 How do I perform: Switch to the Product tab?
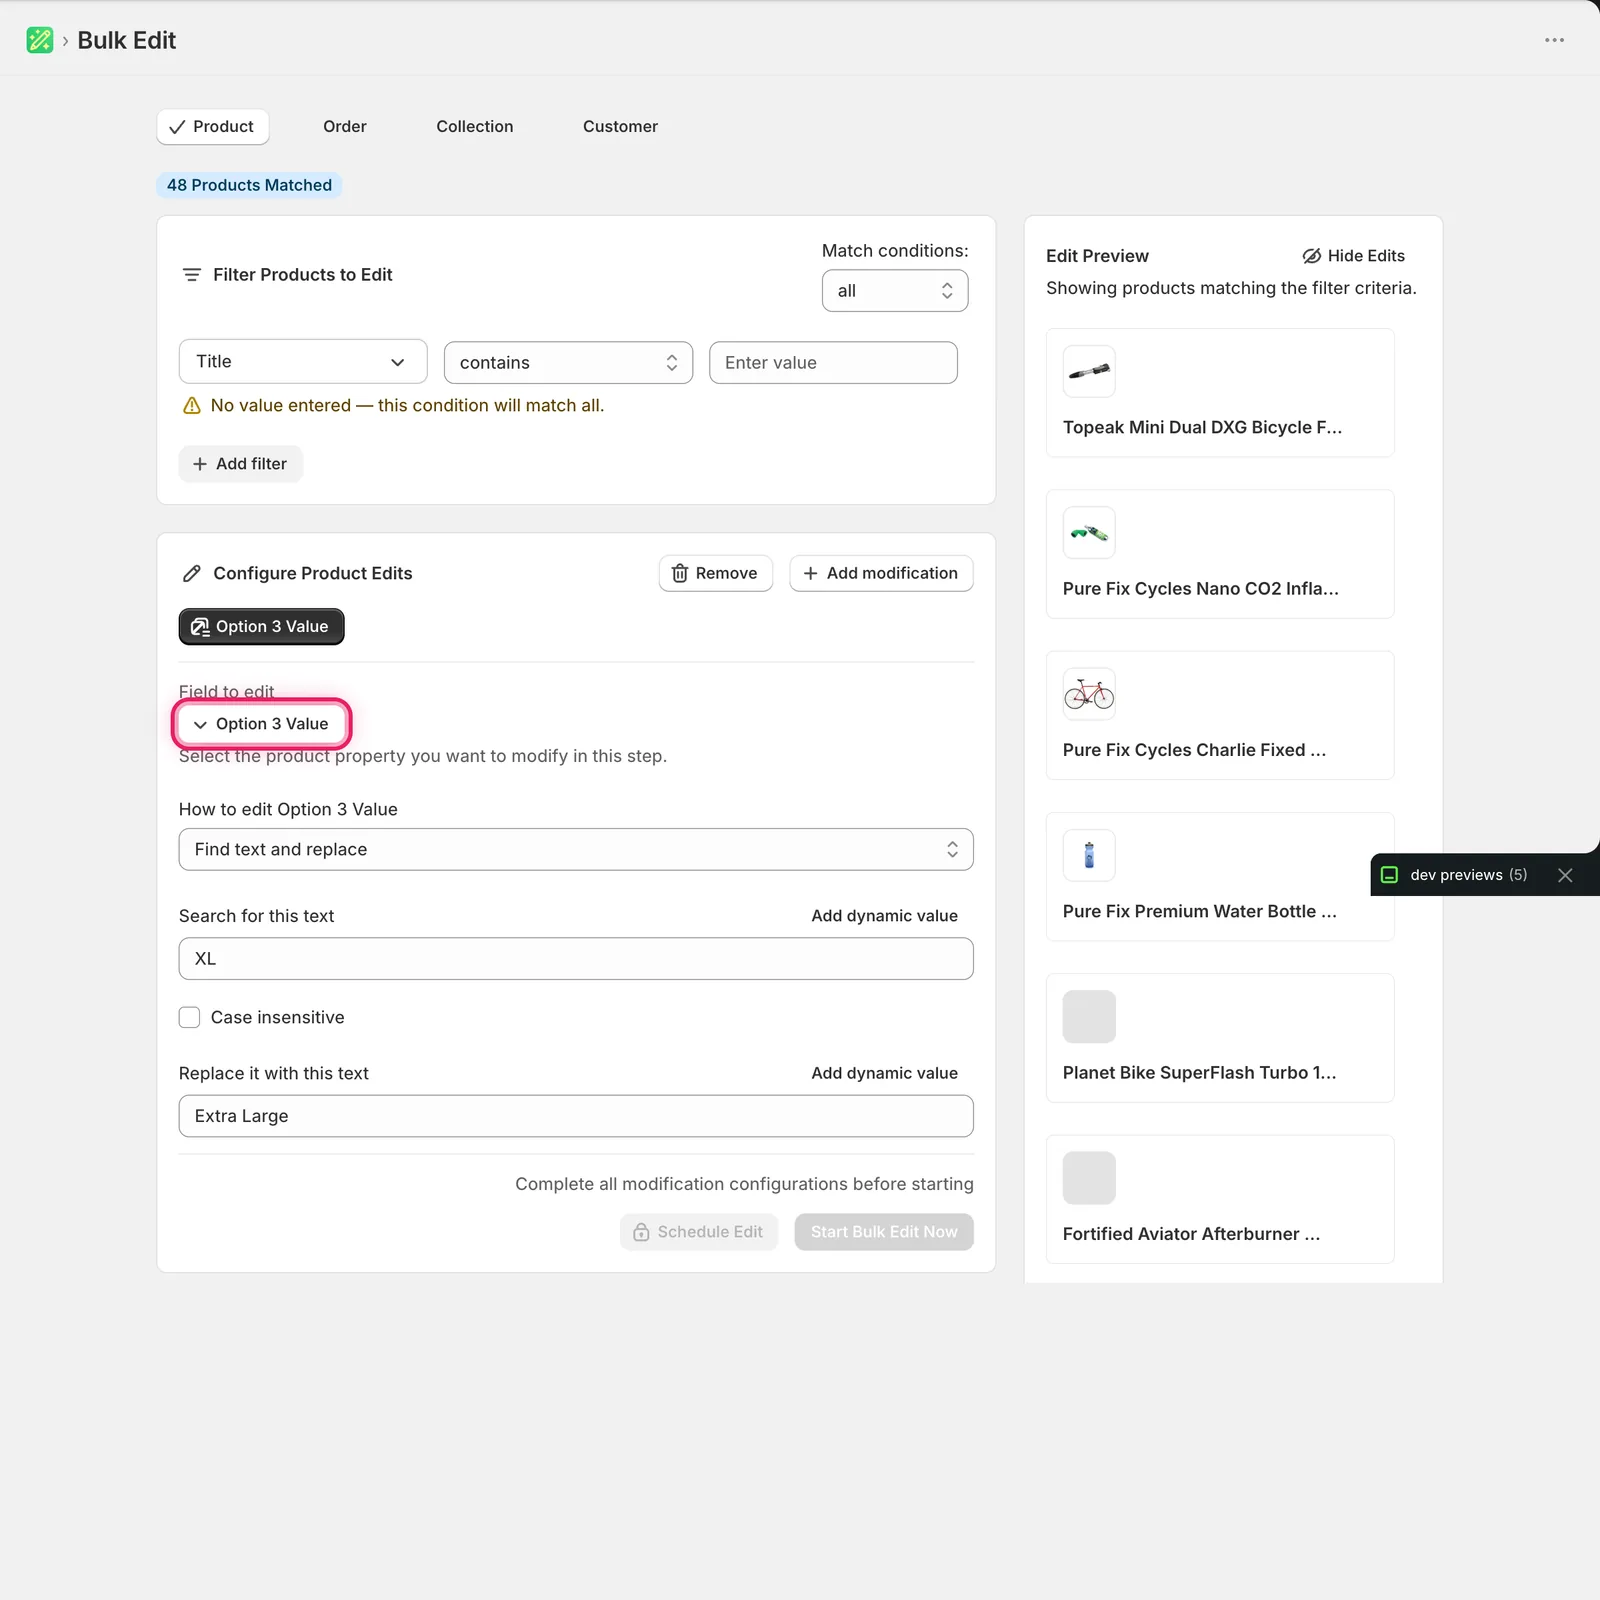pyautogui.click(x=213, y=127)
